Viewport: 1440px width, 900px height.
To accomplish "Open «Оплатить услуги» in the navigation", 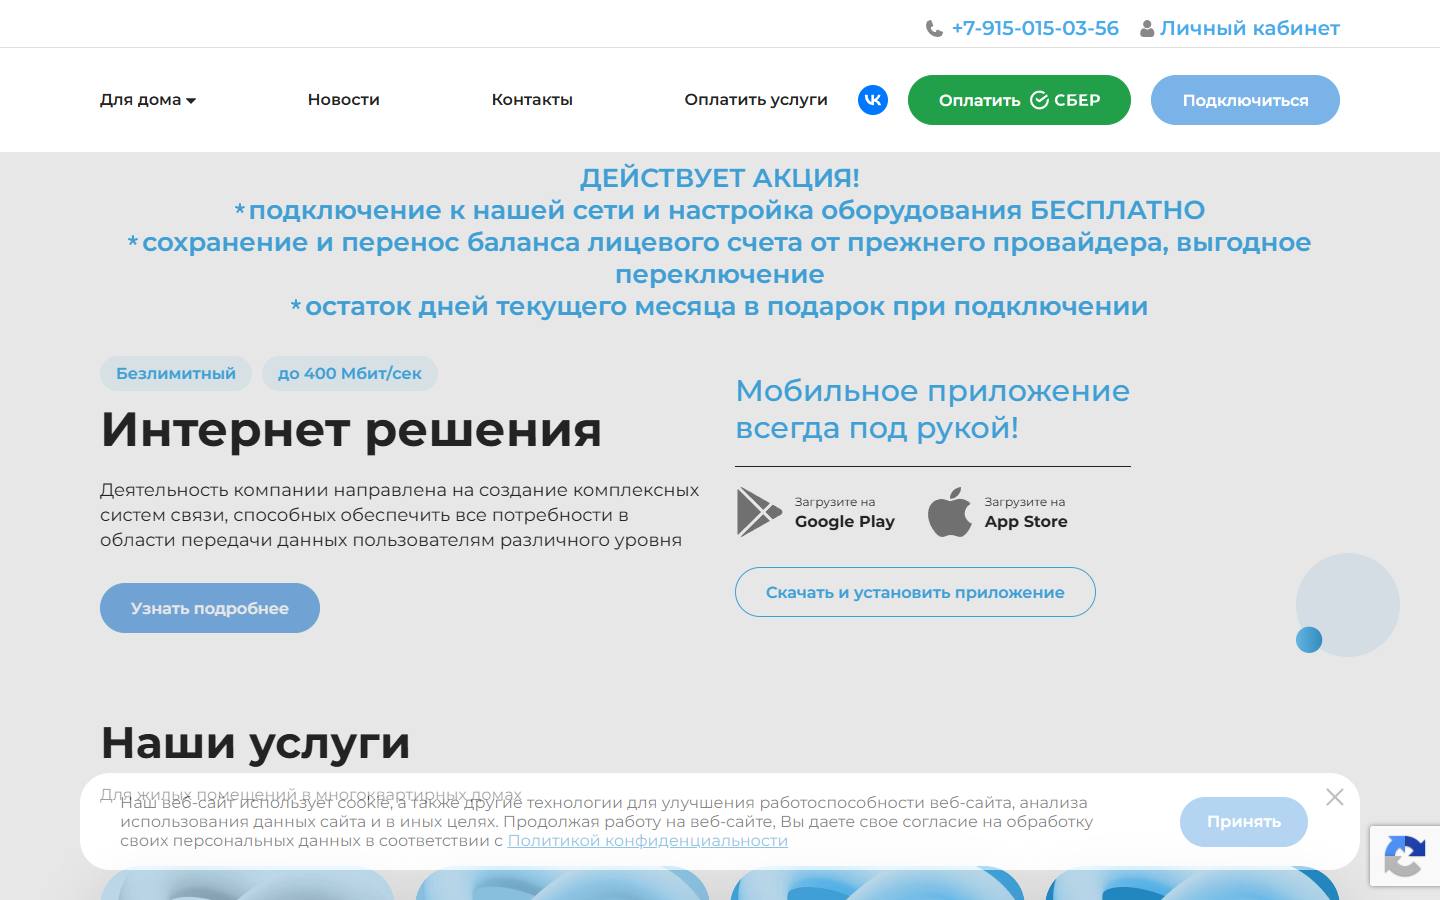I will point(756,100).
